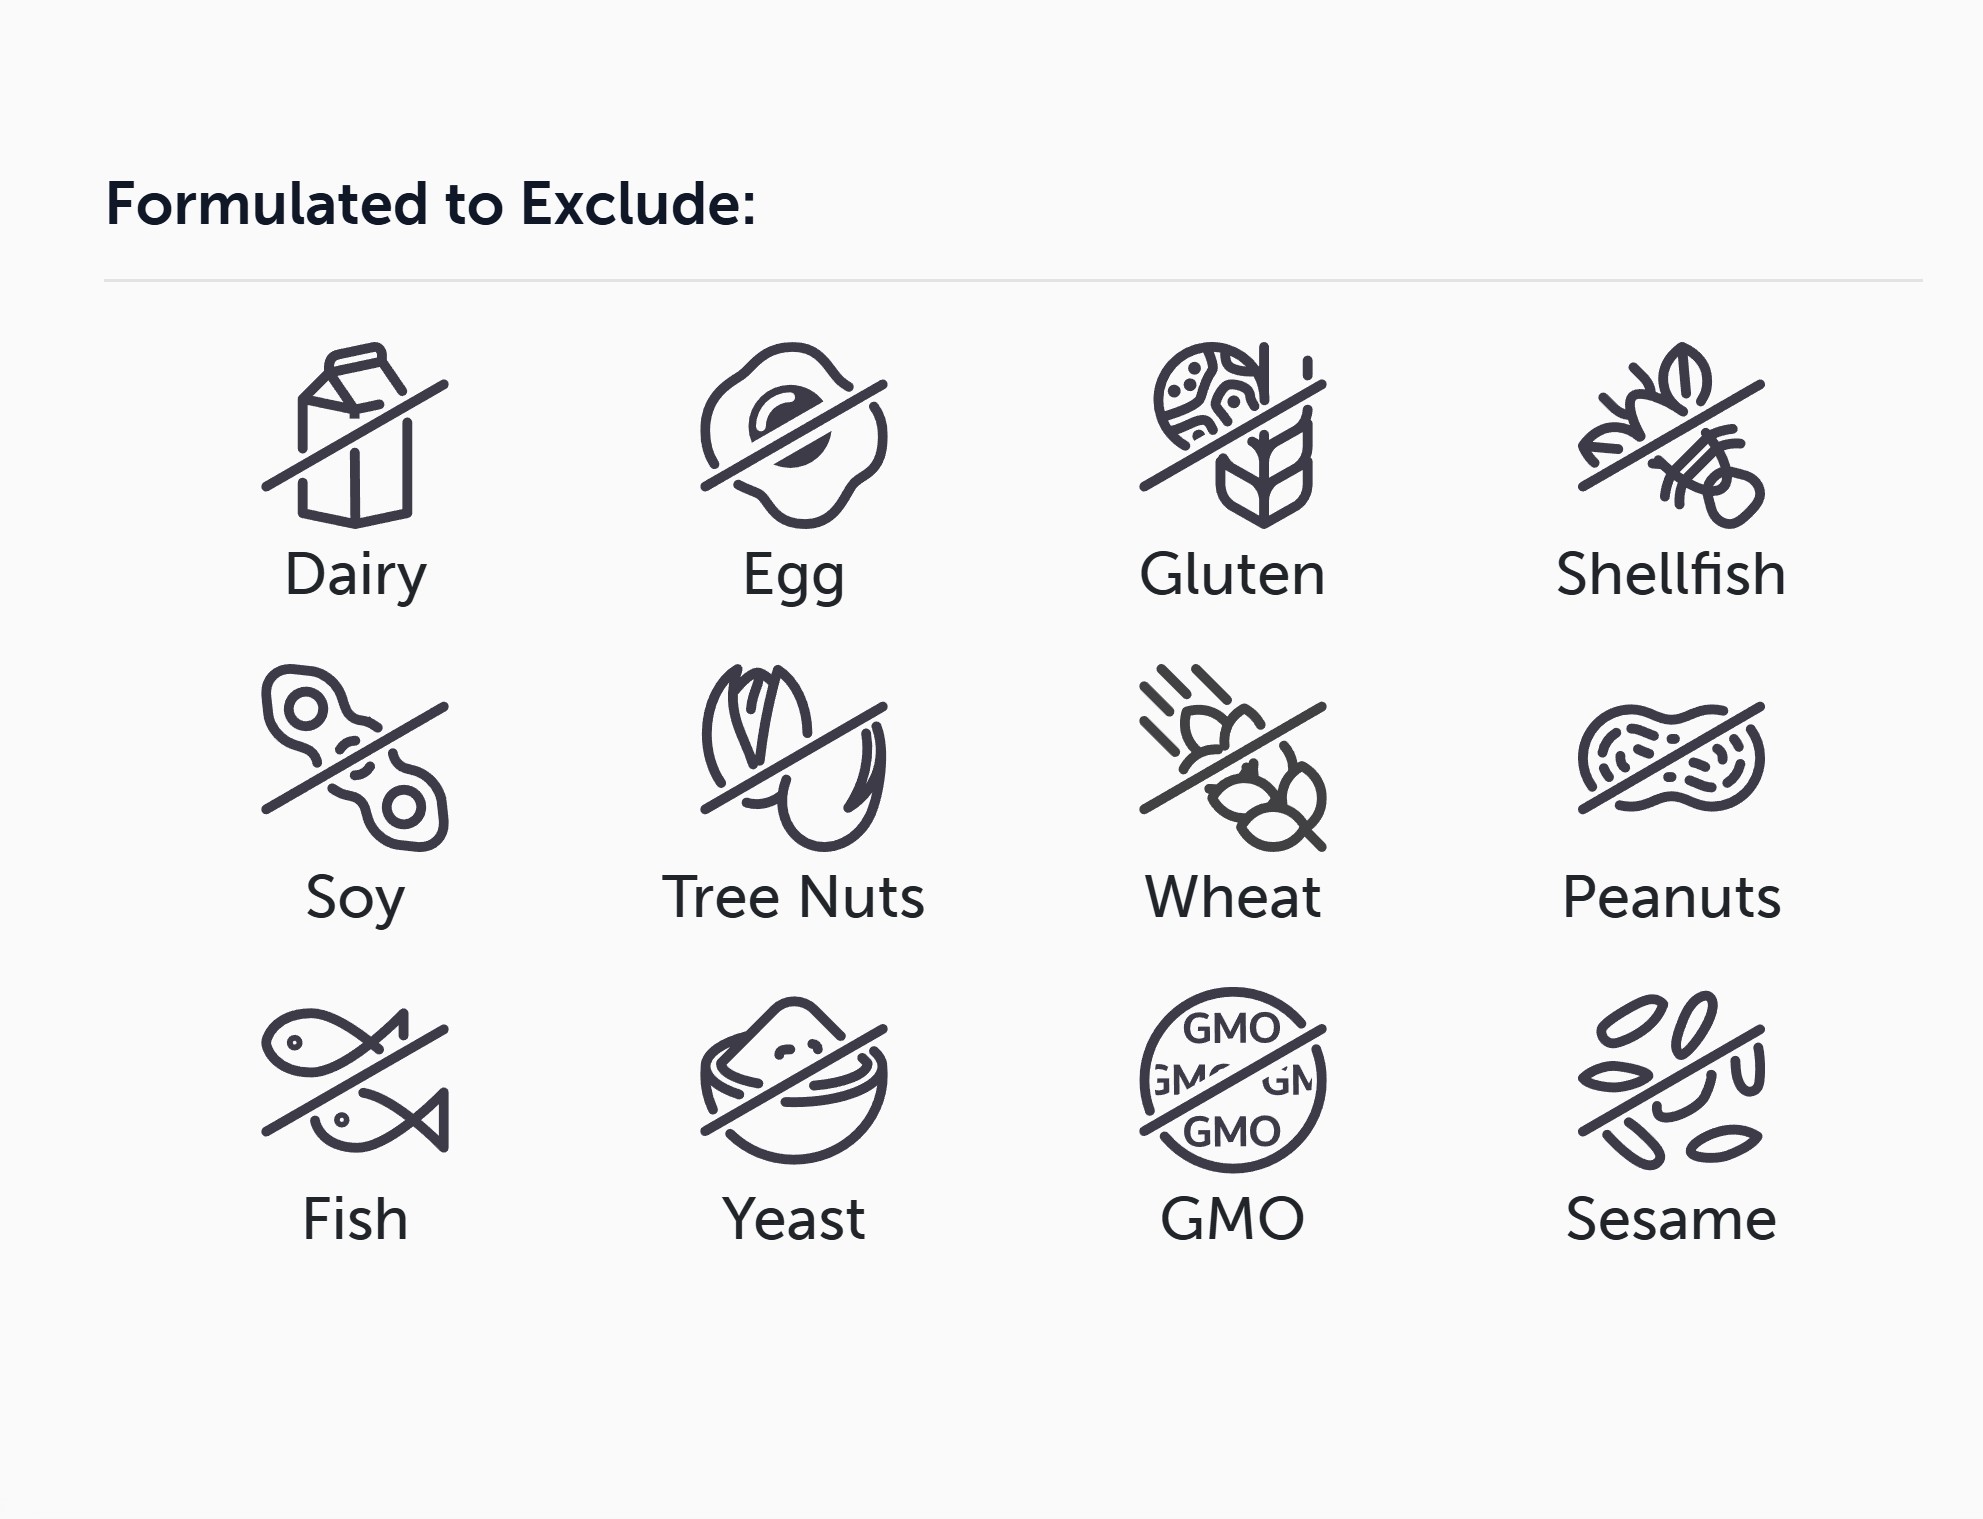Click the crossed-out milk carton Dairy icon
Image resolution: width=1983 pixels, height=1519 pixels.
[355, 435]
